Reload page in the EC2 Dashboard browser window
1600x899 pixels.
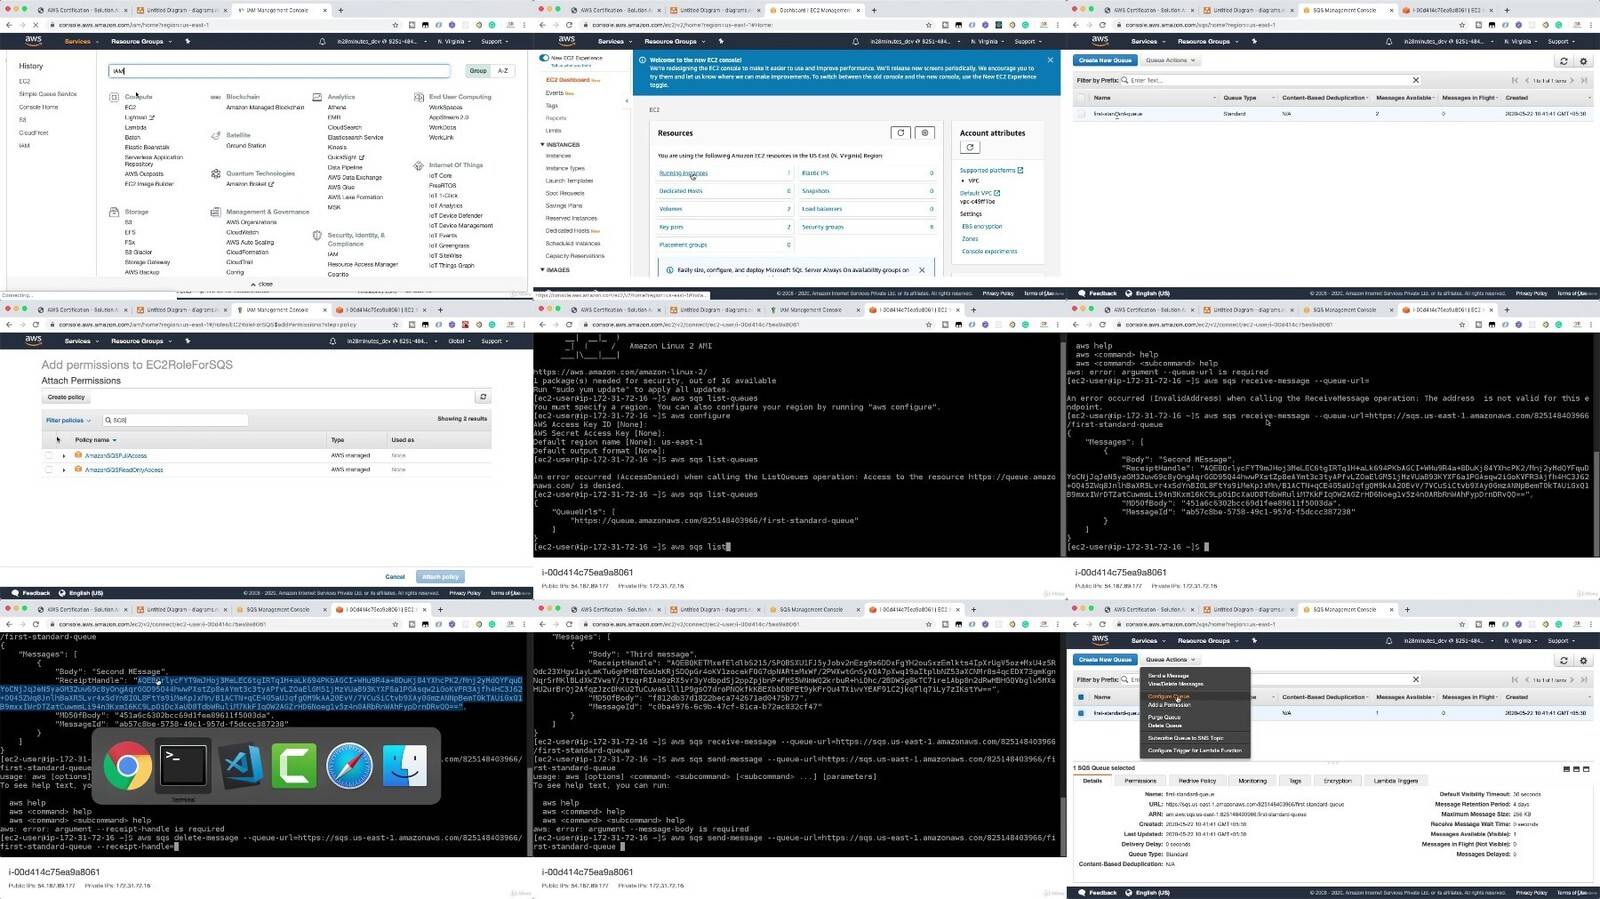click(569, 25)
